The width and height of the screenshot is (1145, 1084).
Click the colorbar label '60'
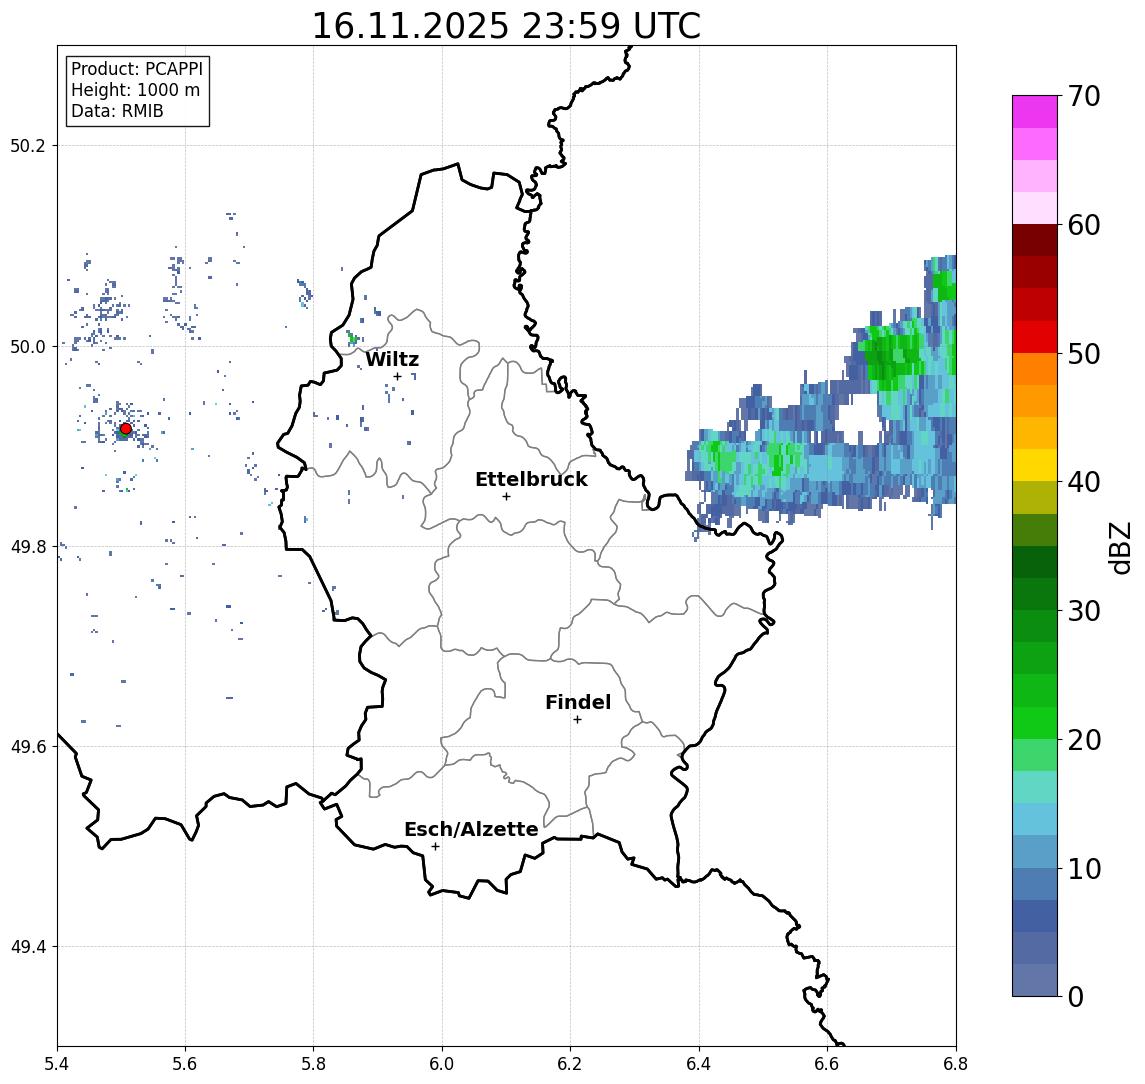point(1084,225)
